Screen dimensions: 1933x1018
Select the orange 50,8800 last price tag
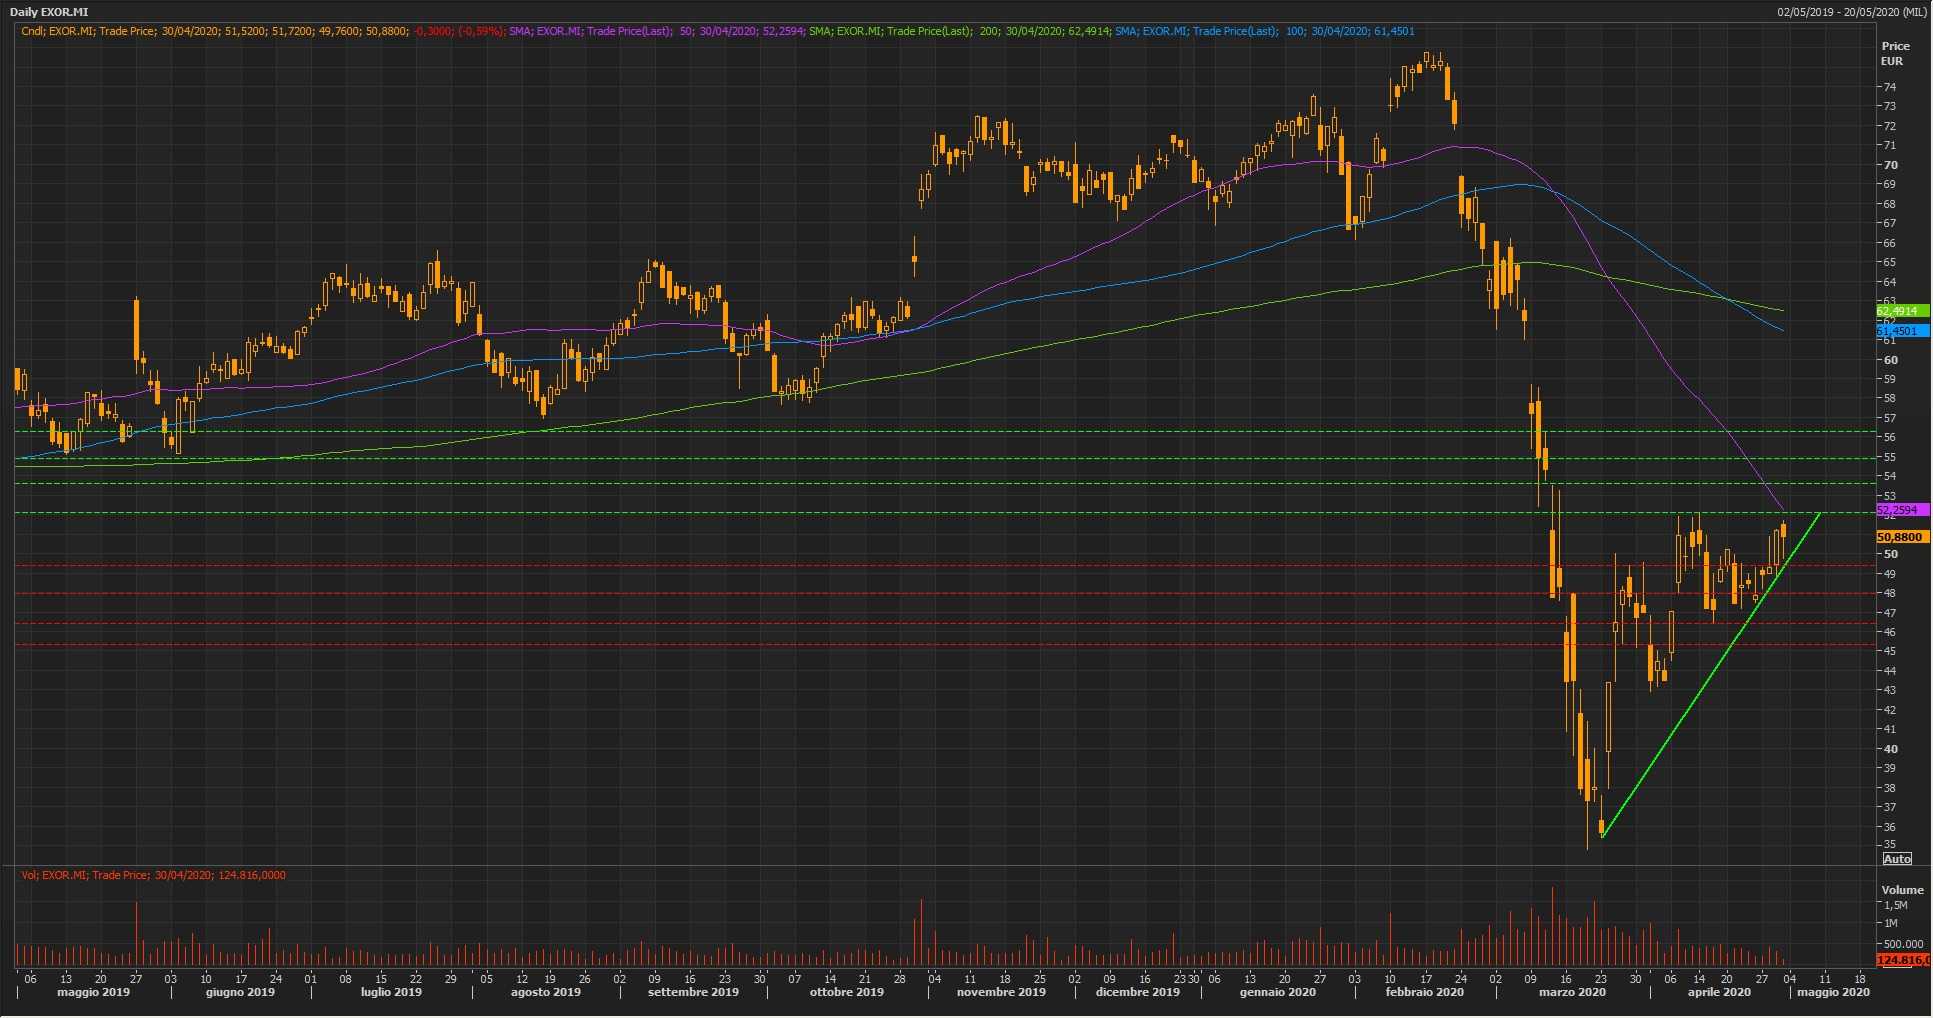pos(1901,537)
